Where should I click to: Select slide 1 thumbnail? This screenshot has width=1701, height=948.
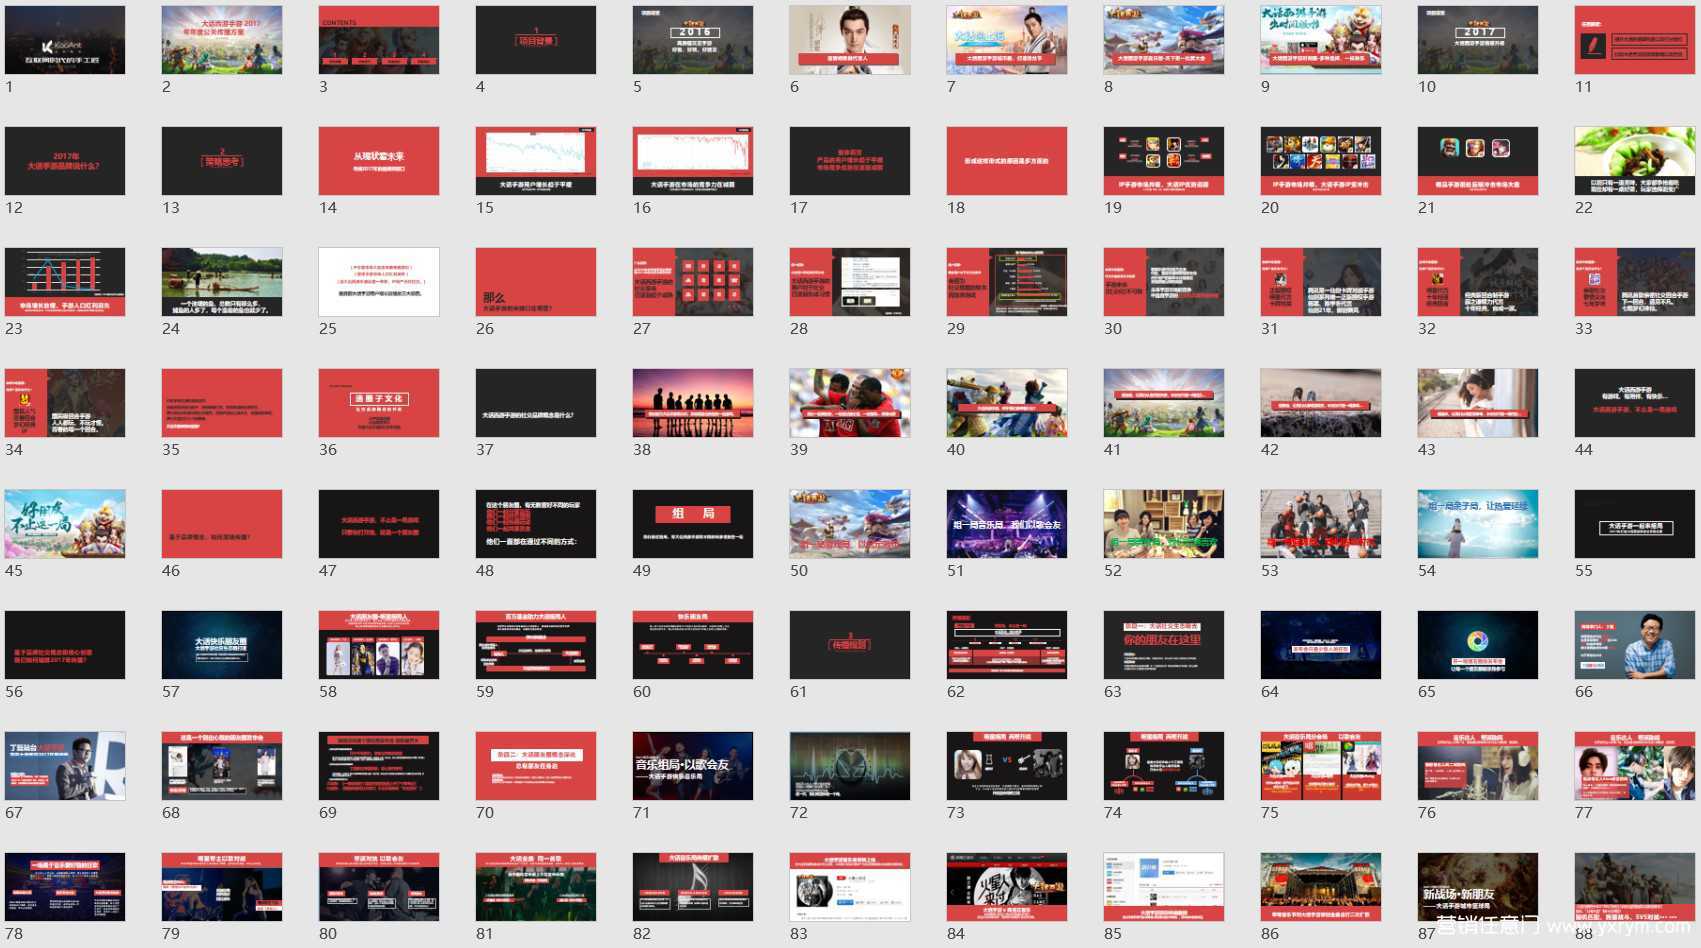(65, 40)
